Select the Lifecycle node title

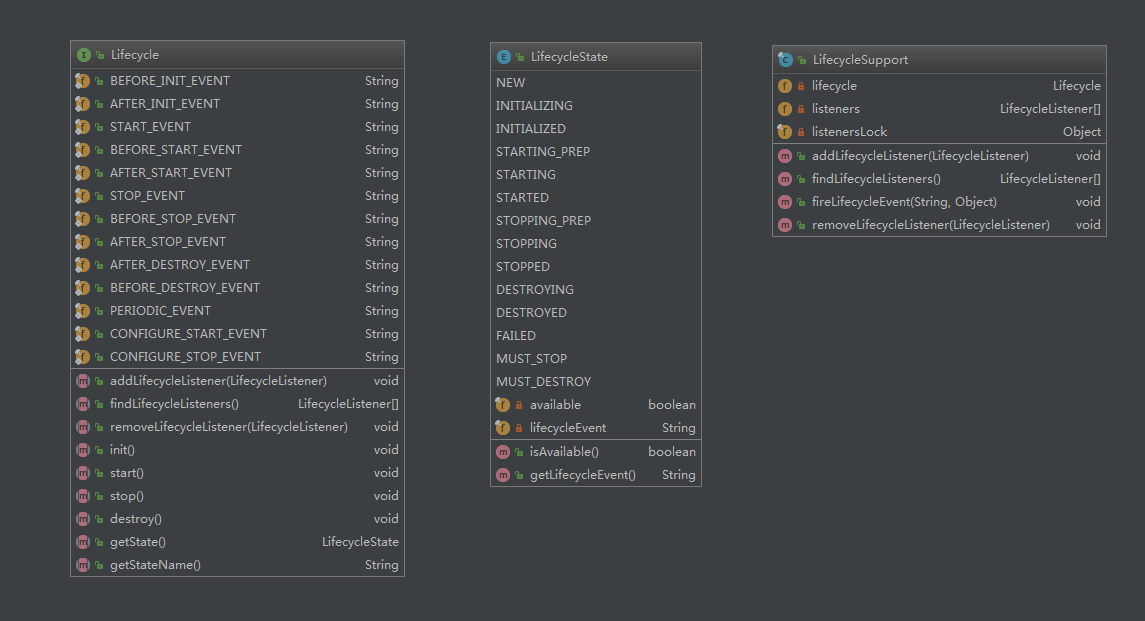coord(135,55)
